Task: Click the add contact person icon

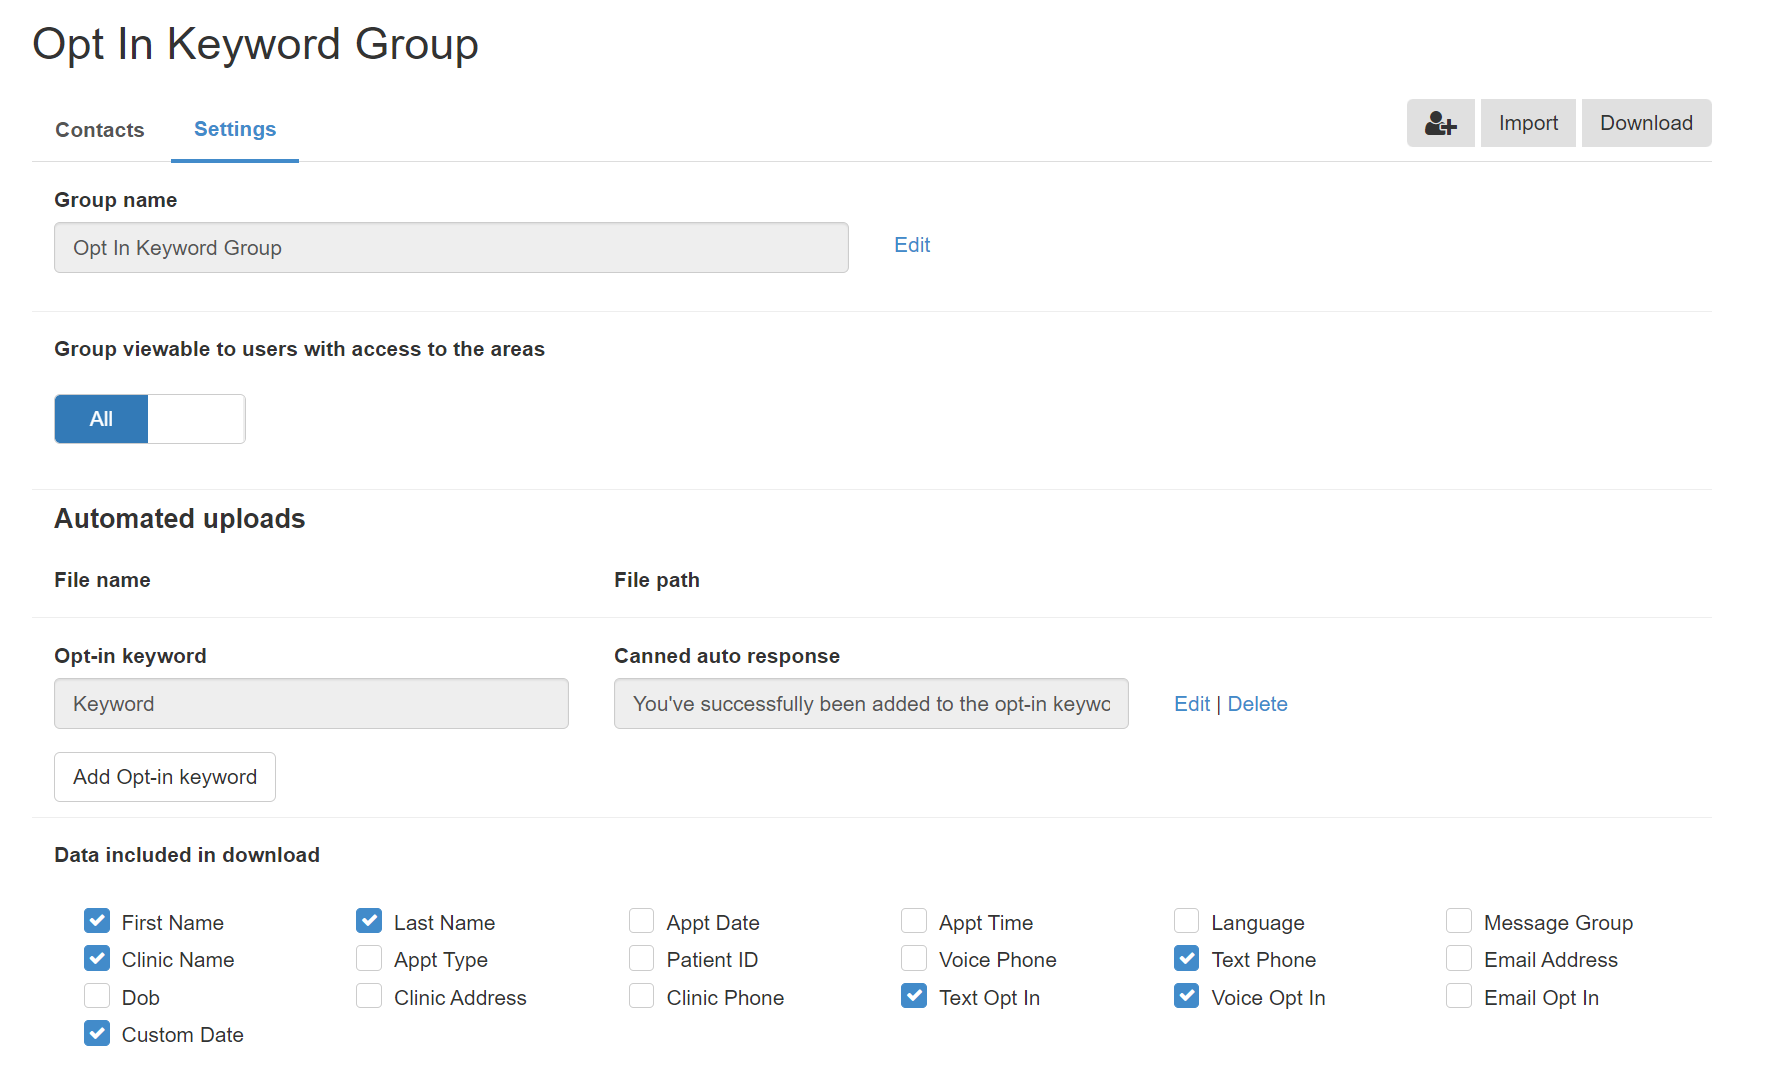Action: [1440, 123]
